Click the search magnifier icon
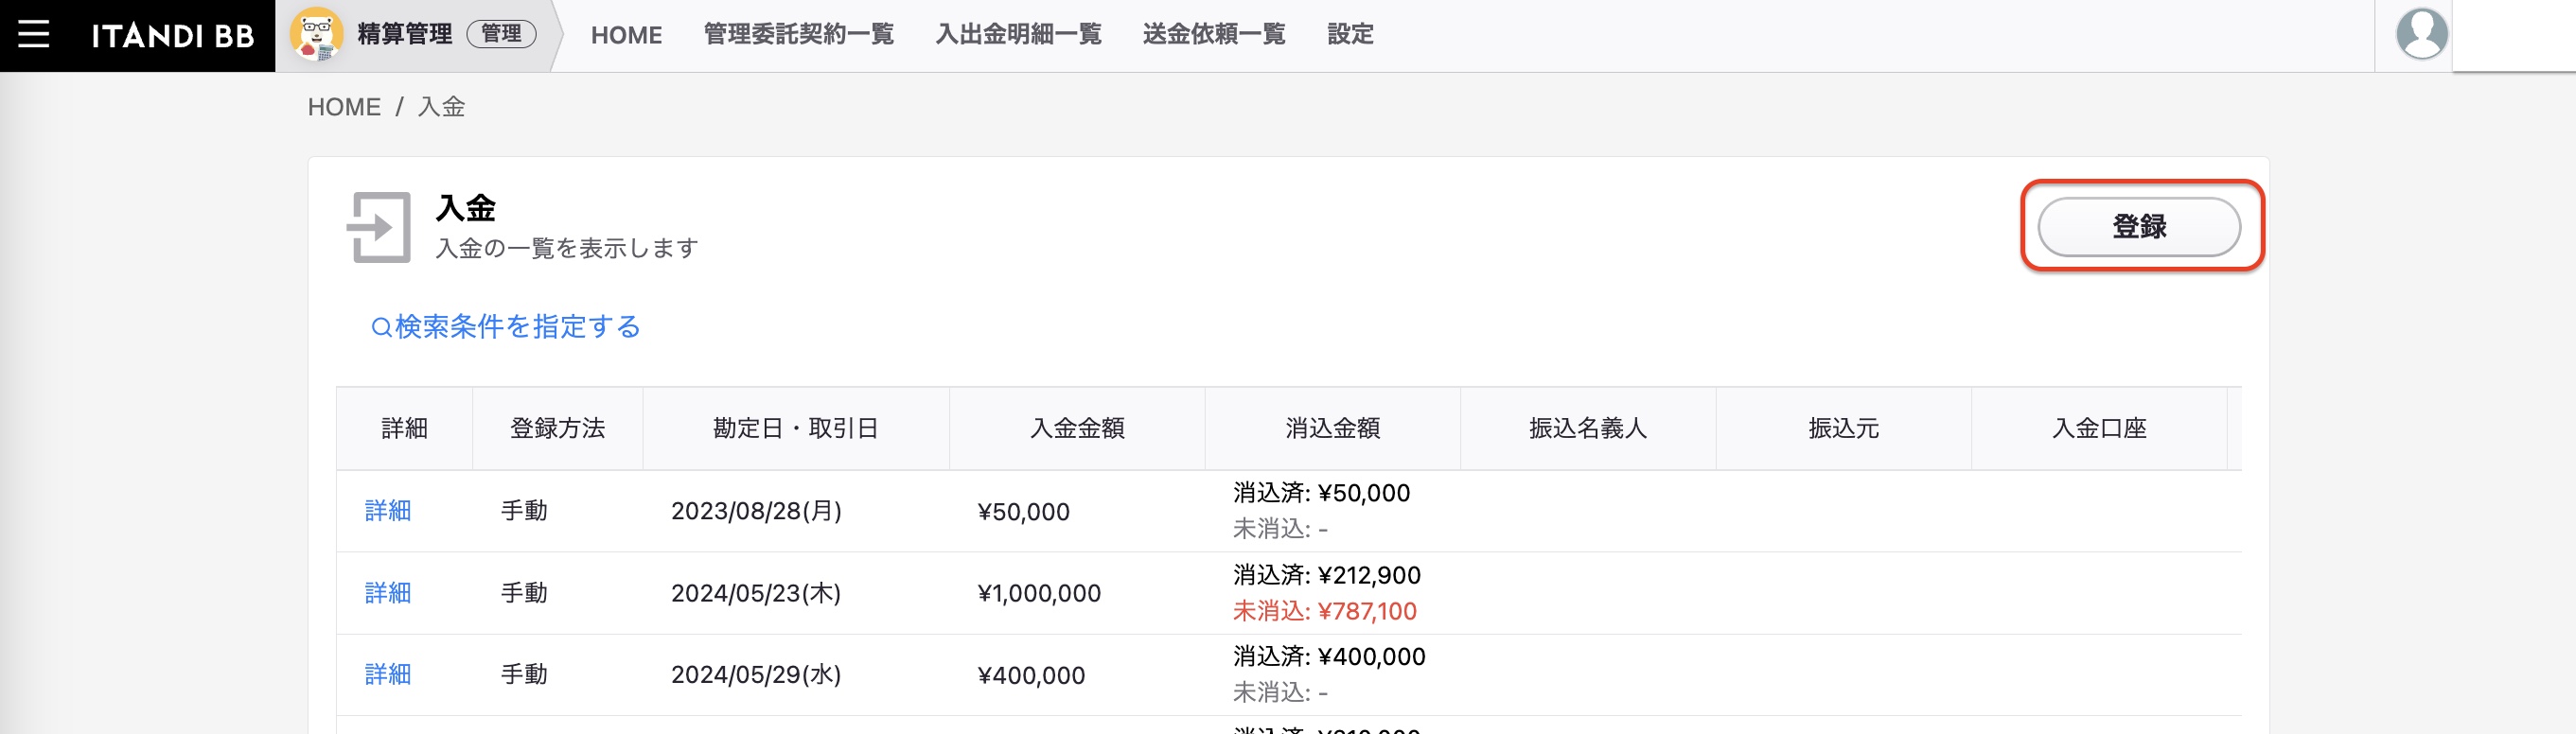Screen dimensions: 2576x734 pos(381,327)
